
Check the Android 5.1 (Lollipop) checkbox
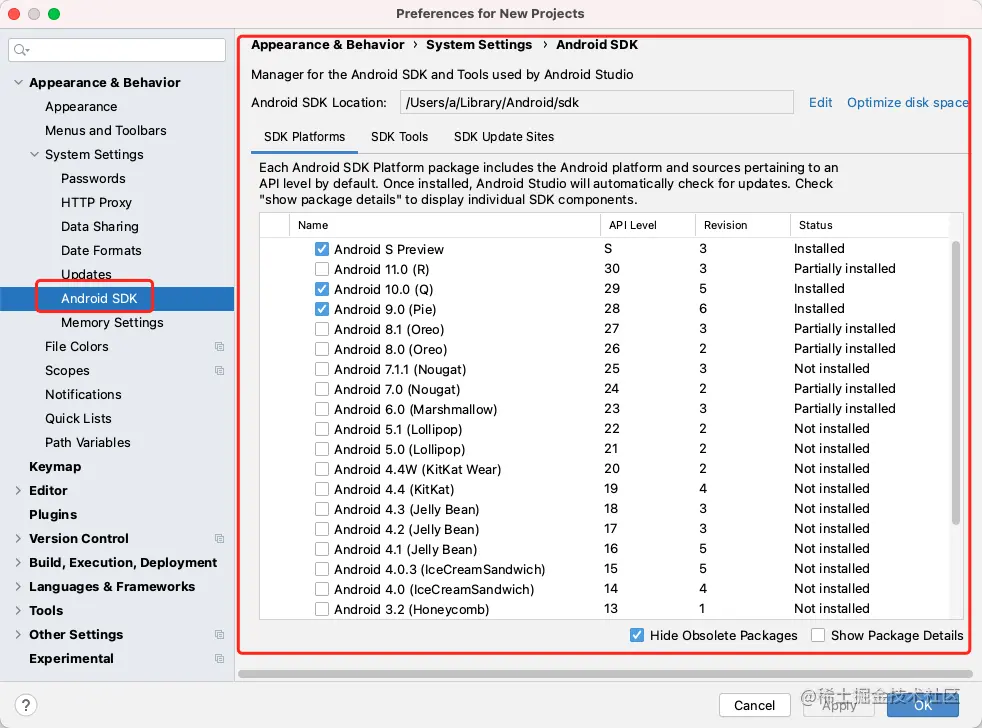[322, 430]
